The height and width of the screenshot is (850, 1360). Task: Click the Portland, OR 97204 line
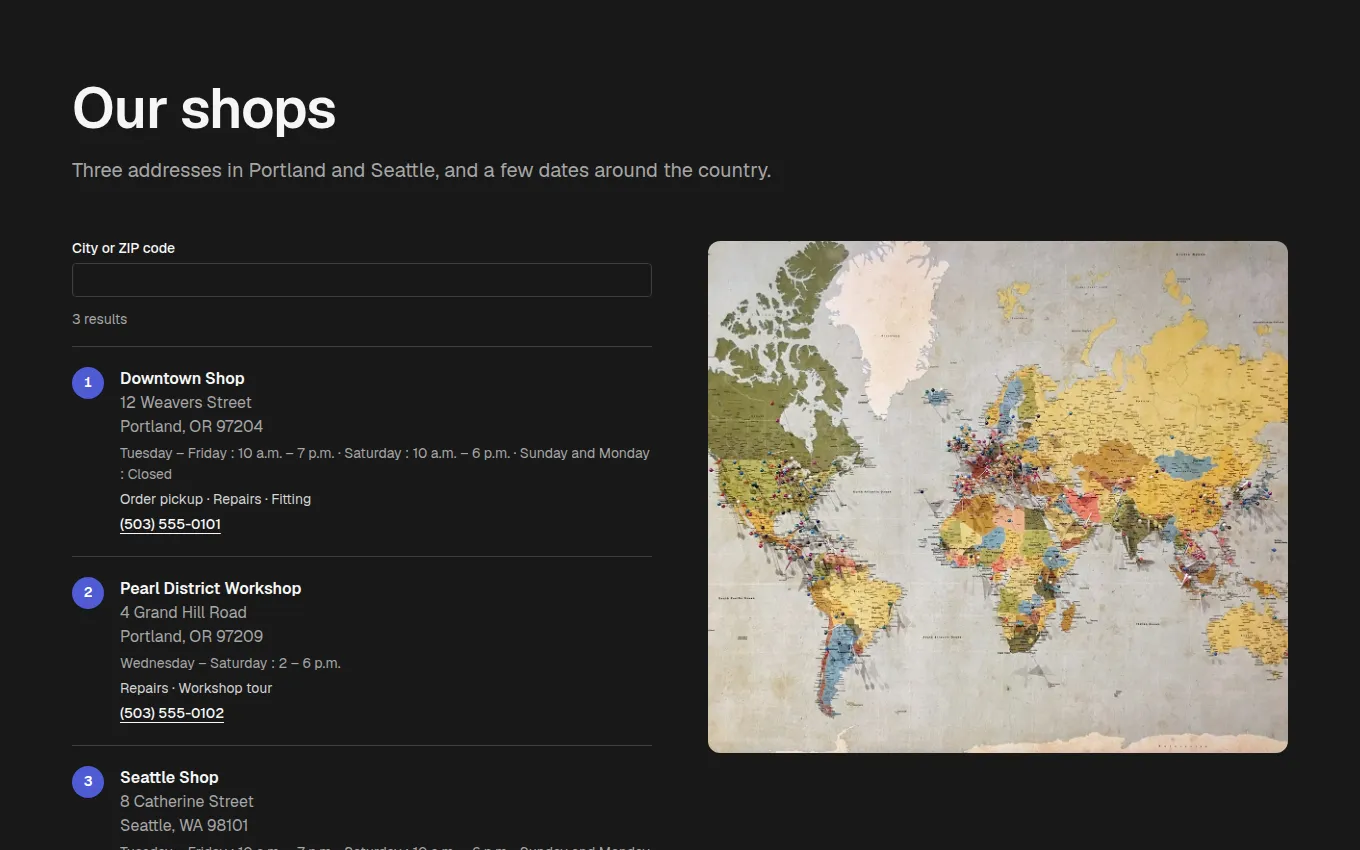coord(192,426)
